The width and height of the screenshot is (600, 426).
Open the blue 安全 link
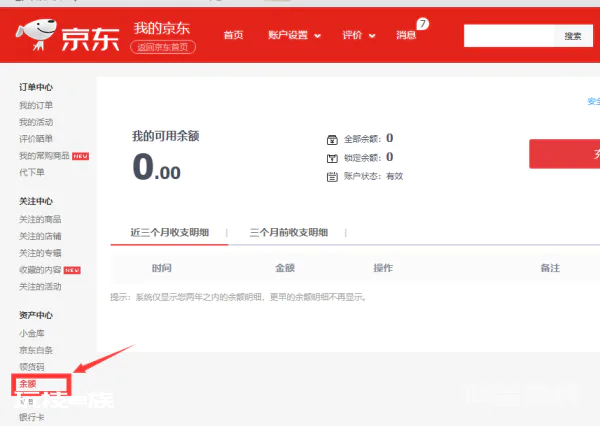[x=594, y=101]
